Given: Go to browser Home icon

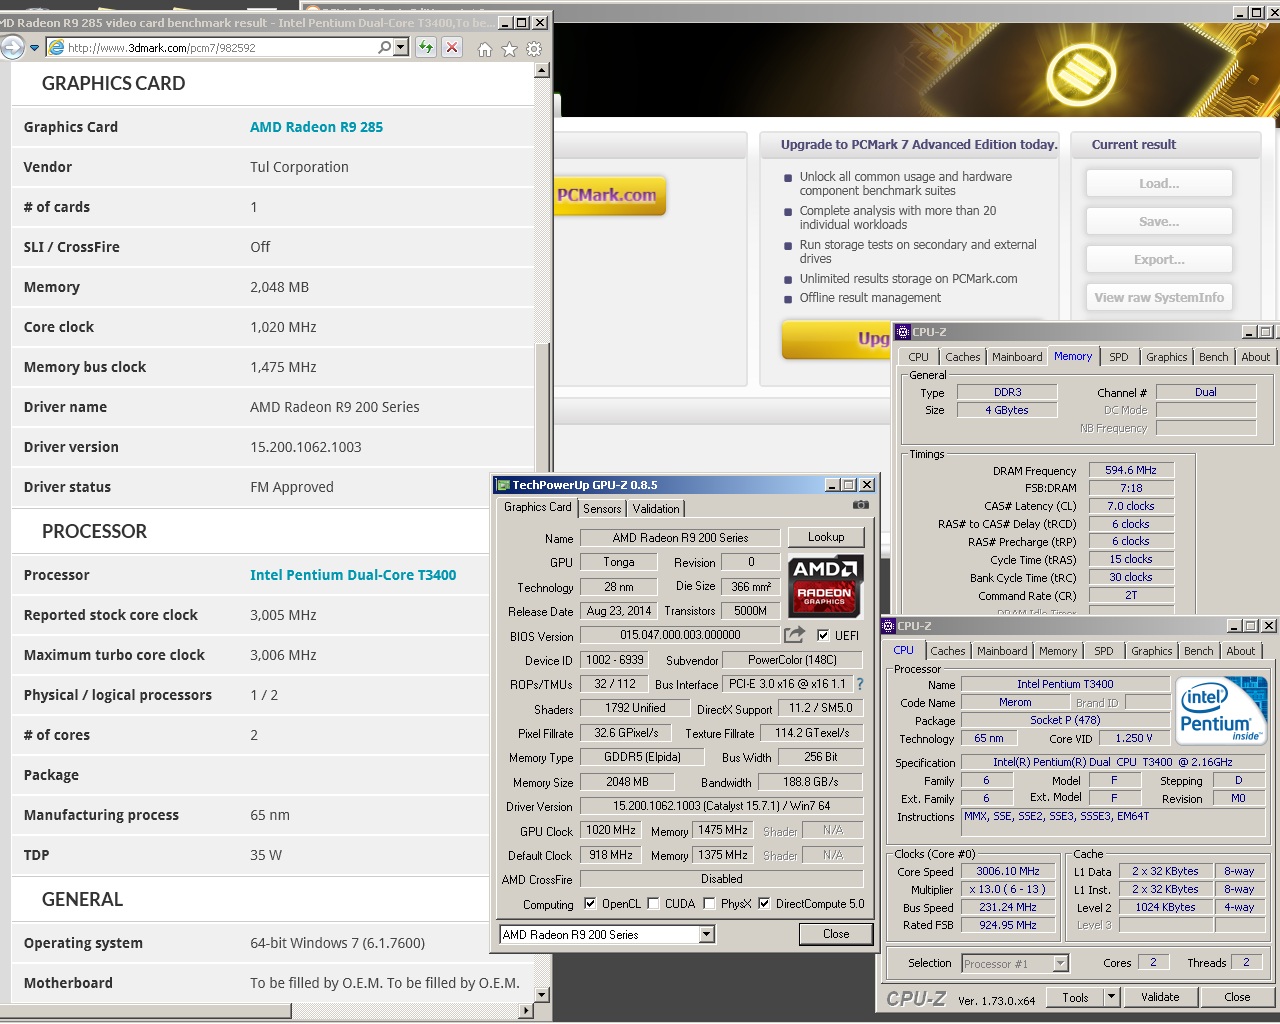Looking at the screenshot, I should [485, 49].
